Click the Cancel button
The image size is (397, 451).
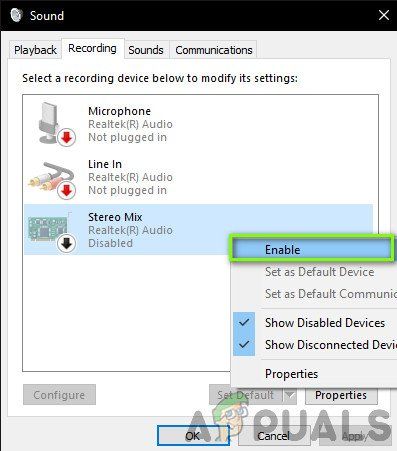274,436
